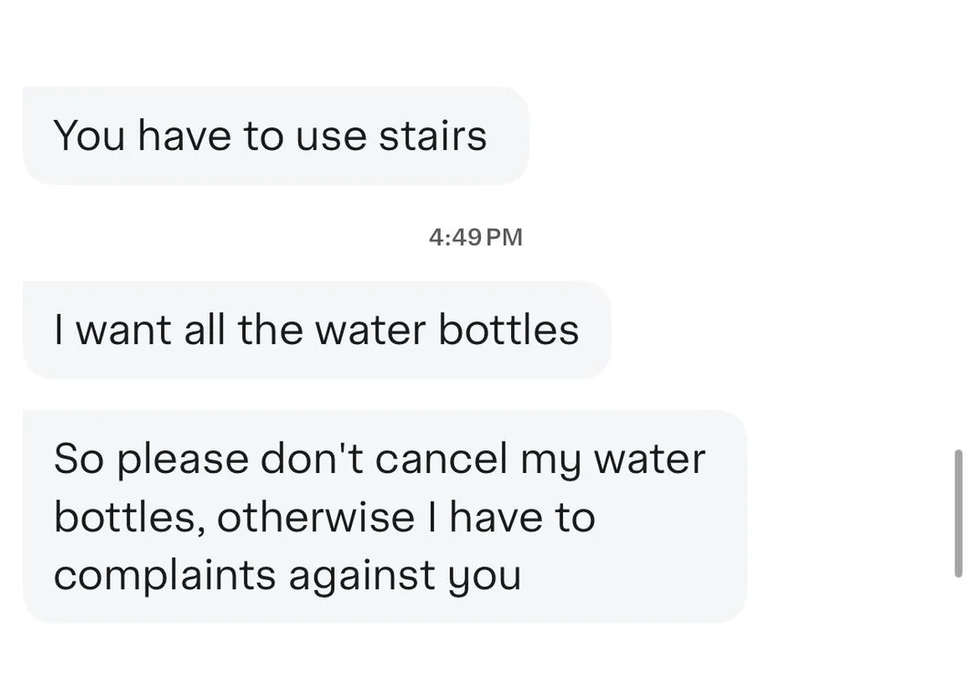Tap the "So please don't cancel" message bubble
Viewport: 980px width, 687px height.
point(384,516)
